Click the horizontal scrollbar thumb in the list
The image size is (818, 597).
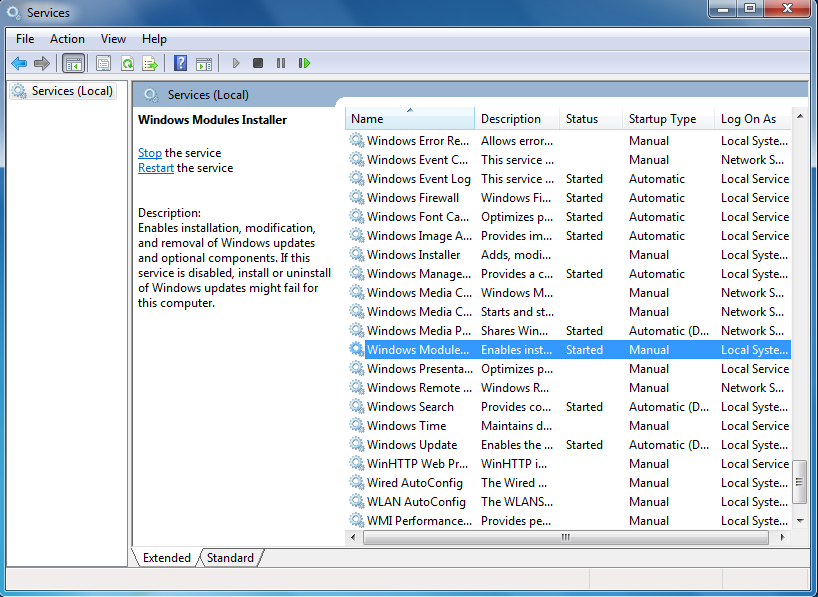565,537
